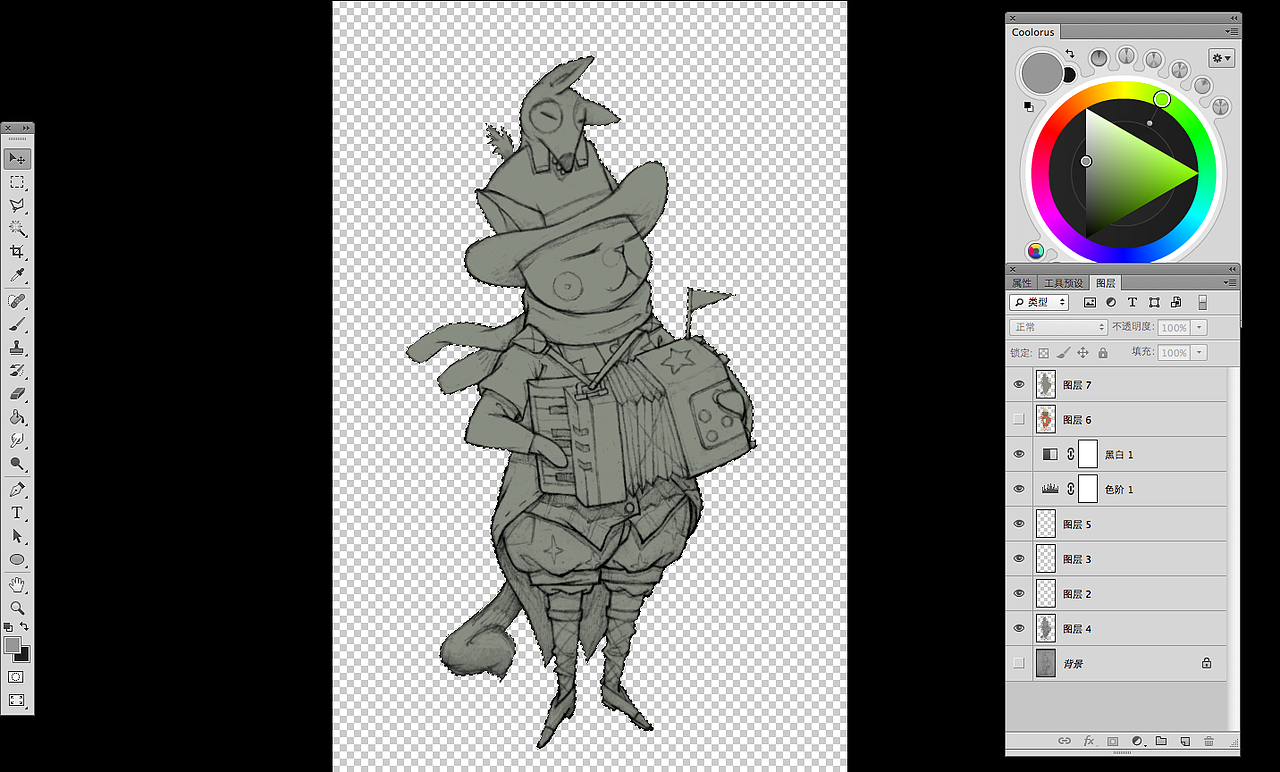Open Coolorus color mode selector icon
This screenshot has height=772, width=1280.
coord(1035,250)
